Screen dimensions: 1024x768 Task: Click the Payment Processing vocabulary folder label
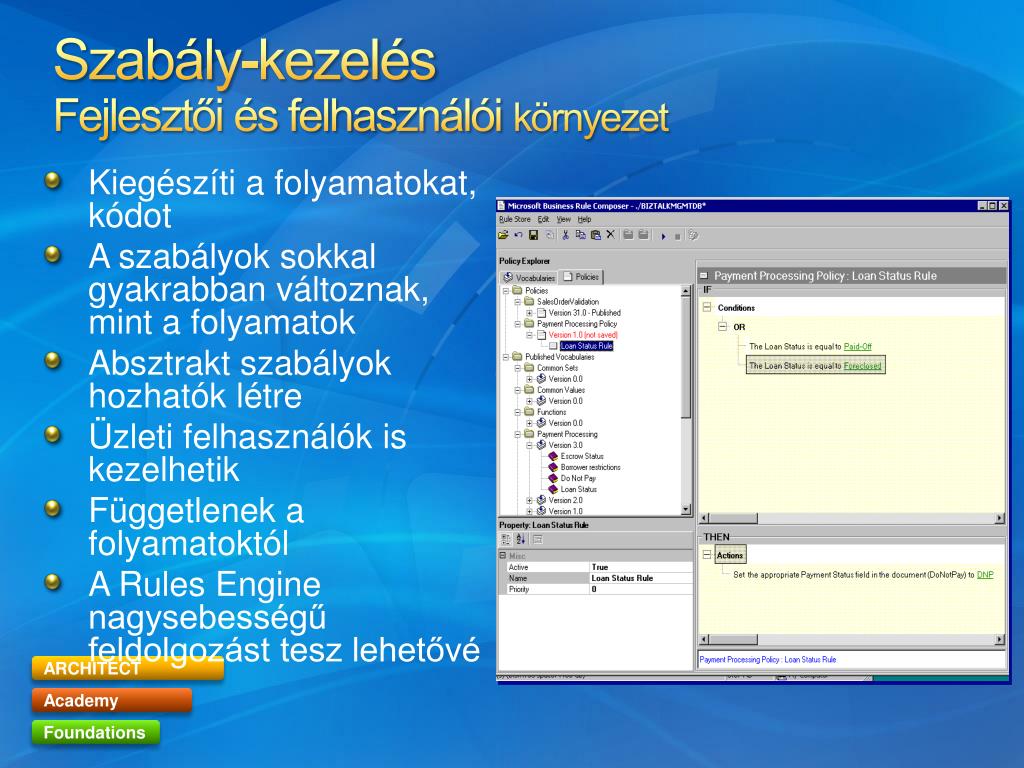click(567, 434)
